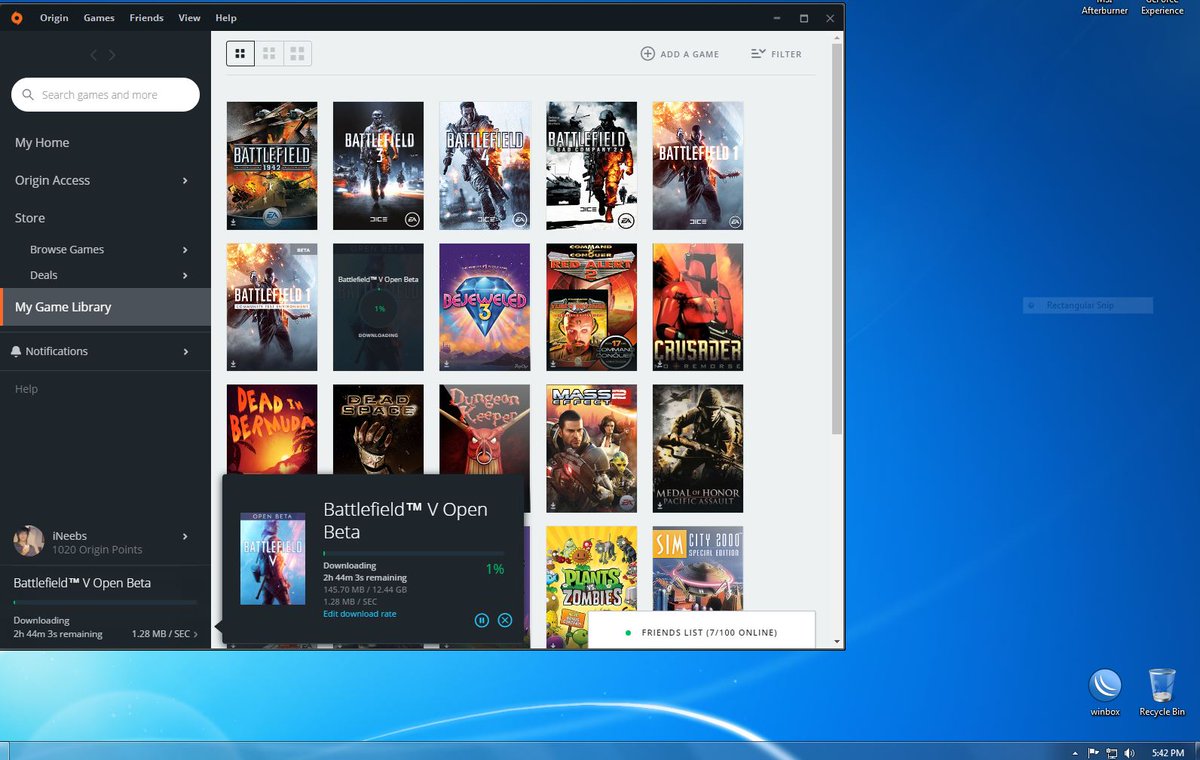This screenshot has width=1200, height=760.
Task: Click the Edit download rate link
Action: [x=360, y=614]
